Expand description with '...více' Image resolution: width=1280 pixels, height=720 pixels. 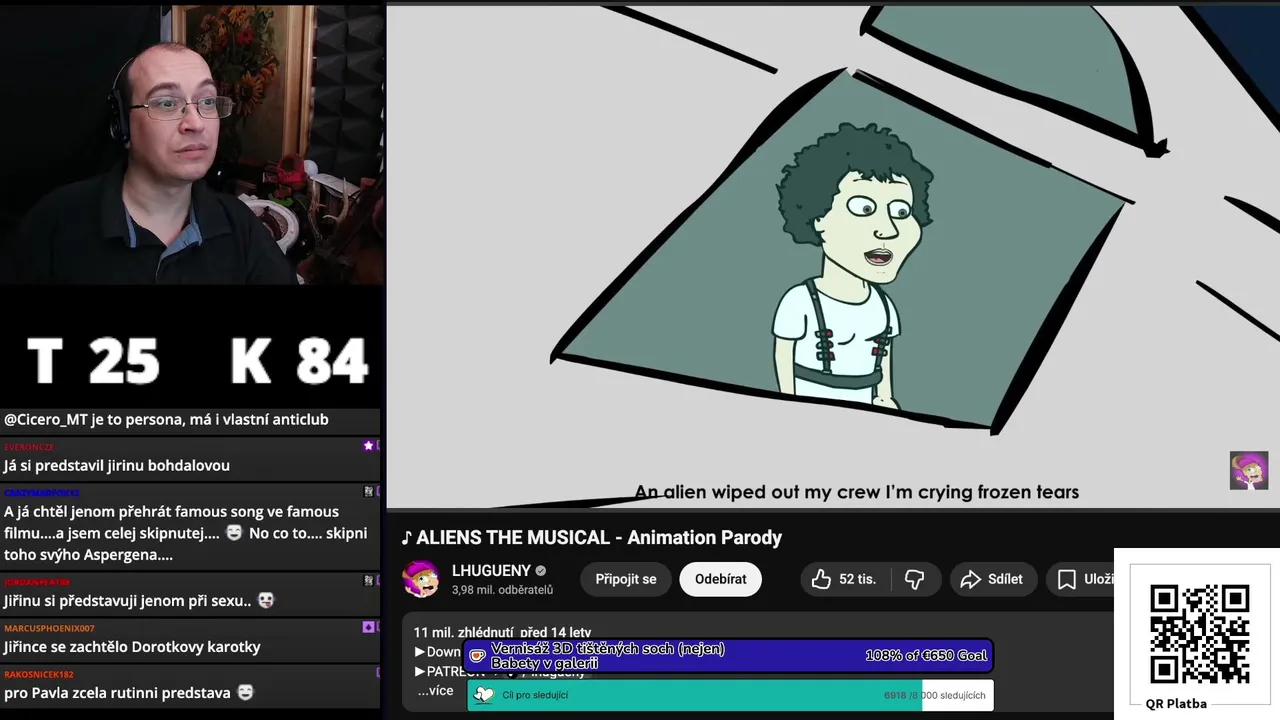pos(435,691)
